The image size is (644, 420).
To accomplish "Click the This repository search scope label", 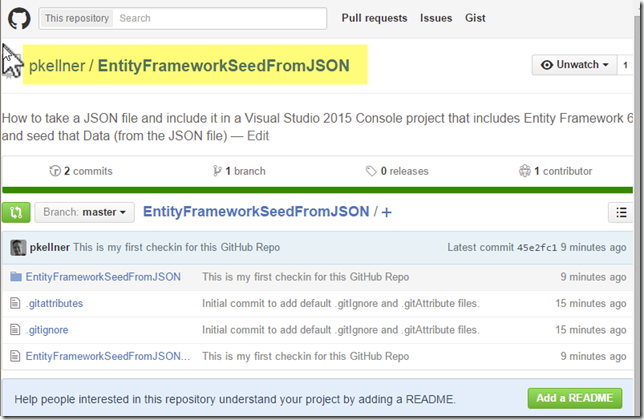I will [77, 18].
